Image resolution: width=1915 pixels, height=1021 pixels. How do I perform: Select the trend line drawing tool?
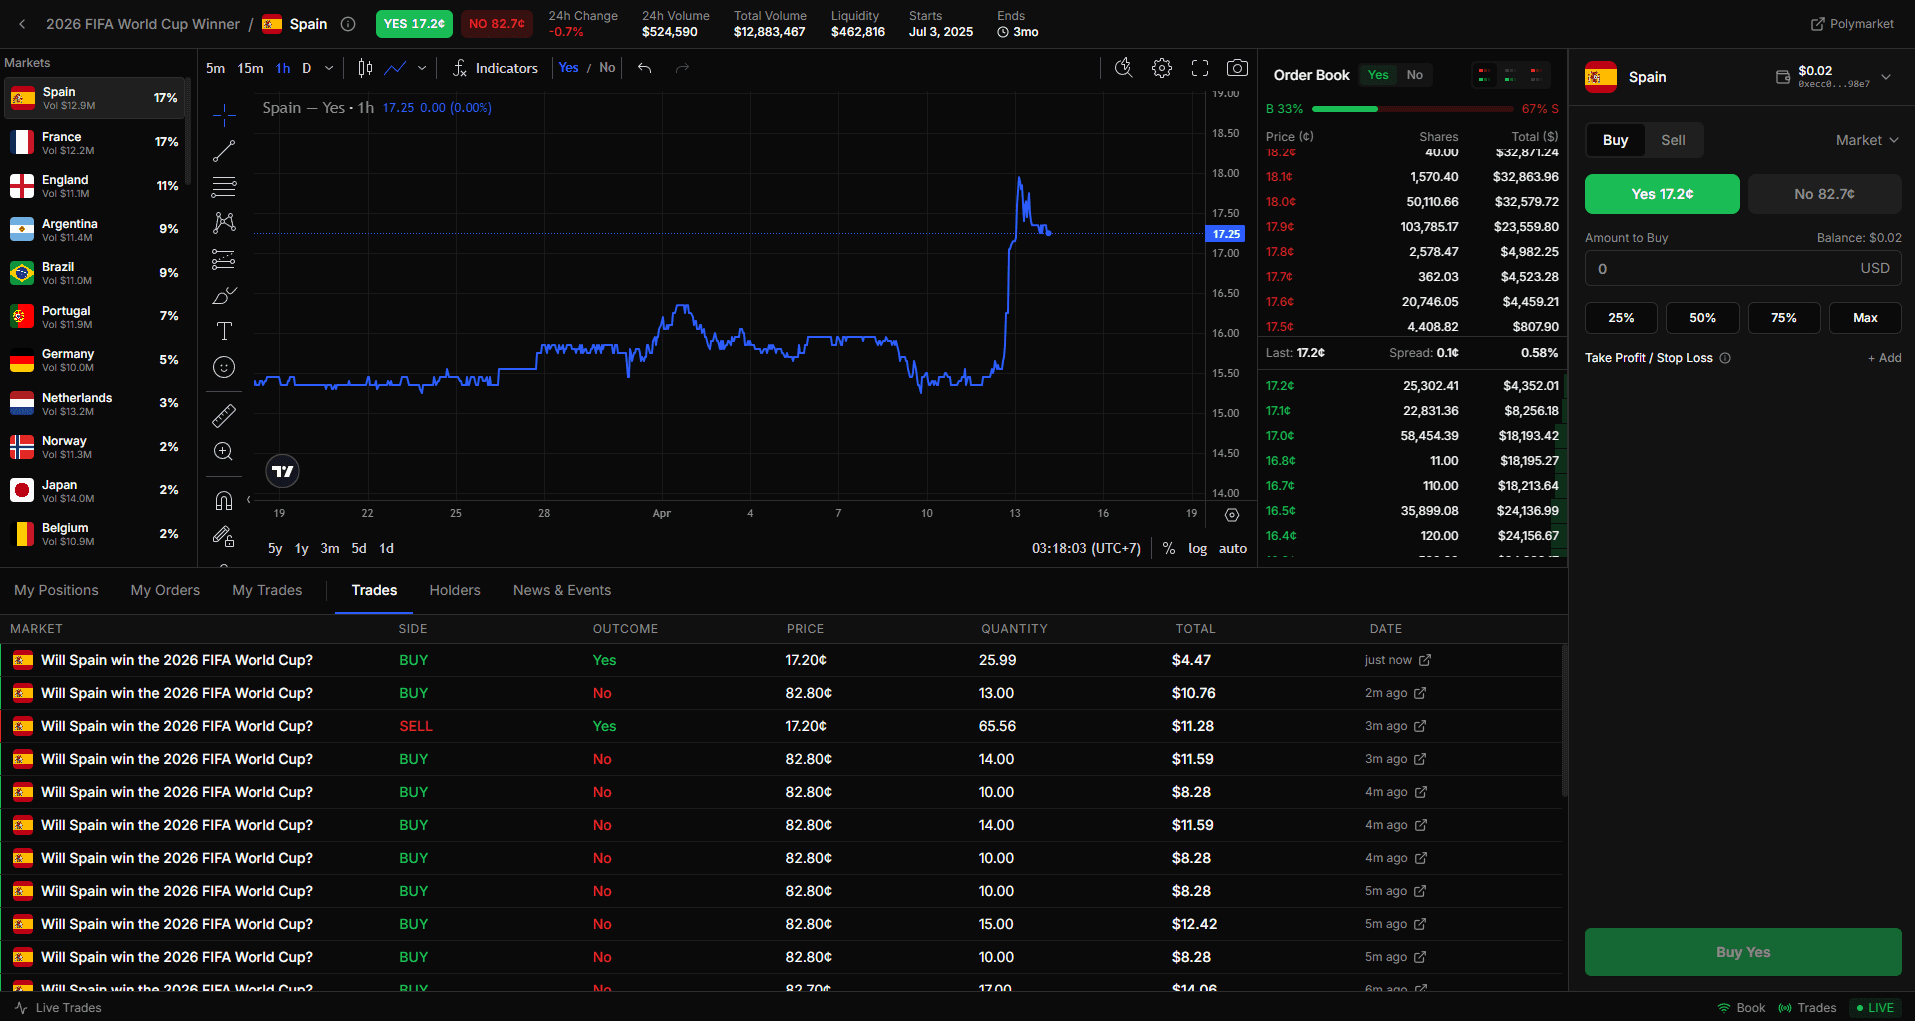point(224,151)
